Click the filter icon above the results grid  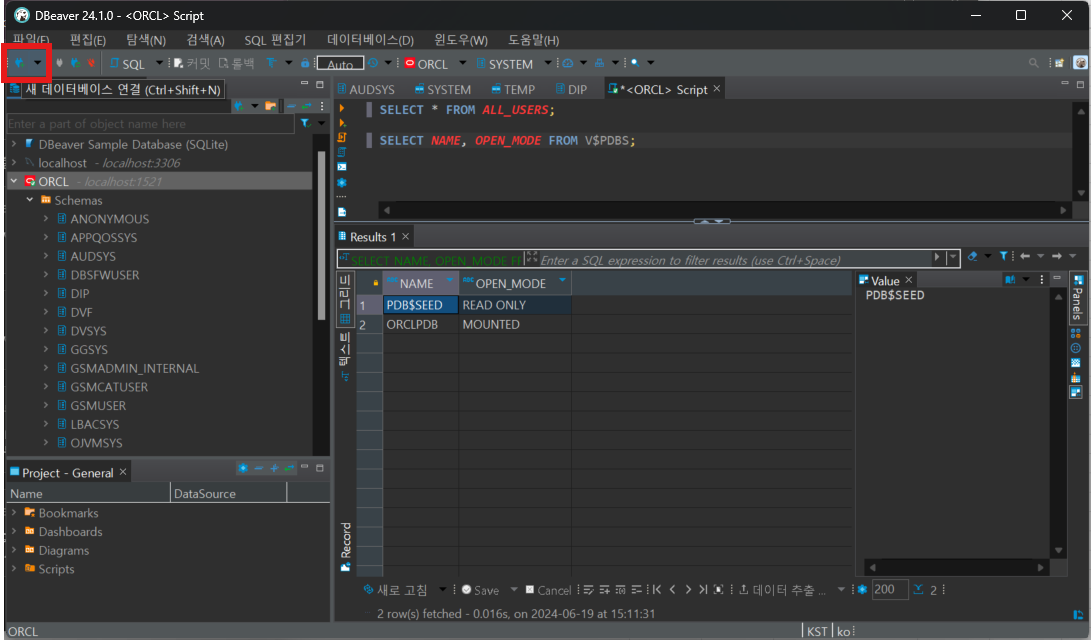tap(1004, 256)
